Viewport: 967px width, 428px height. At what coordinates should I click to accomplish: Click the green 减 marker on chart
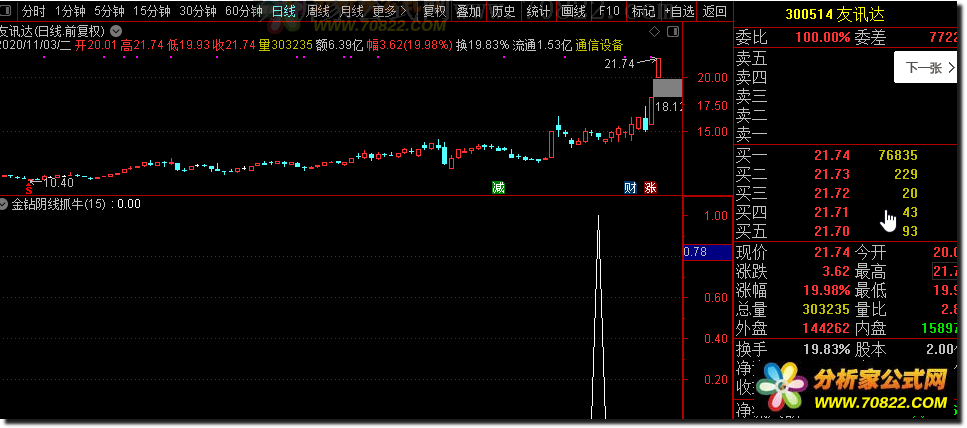(498, 188)
